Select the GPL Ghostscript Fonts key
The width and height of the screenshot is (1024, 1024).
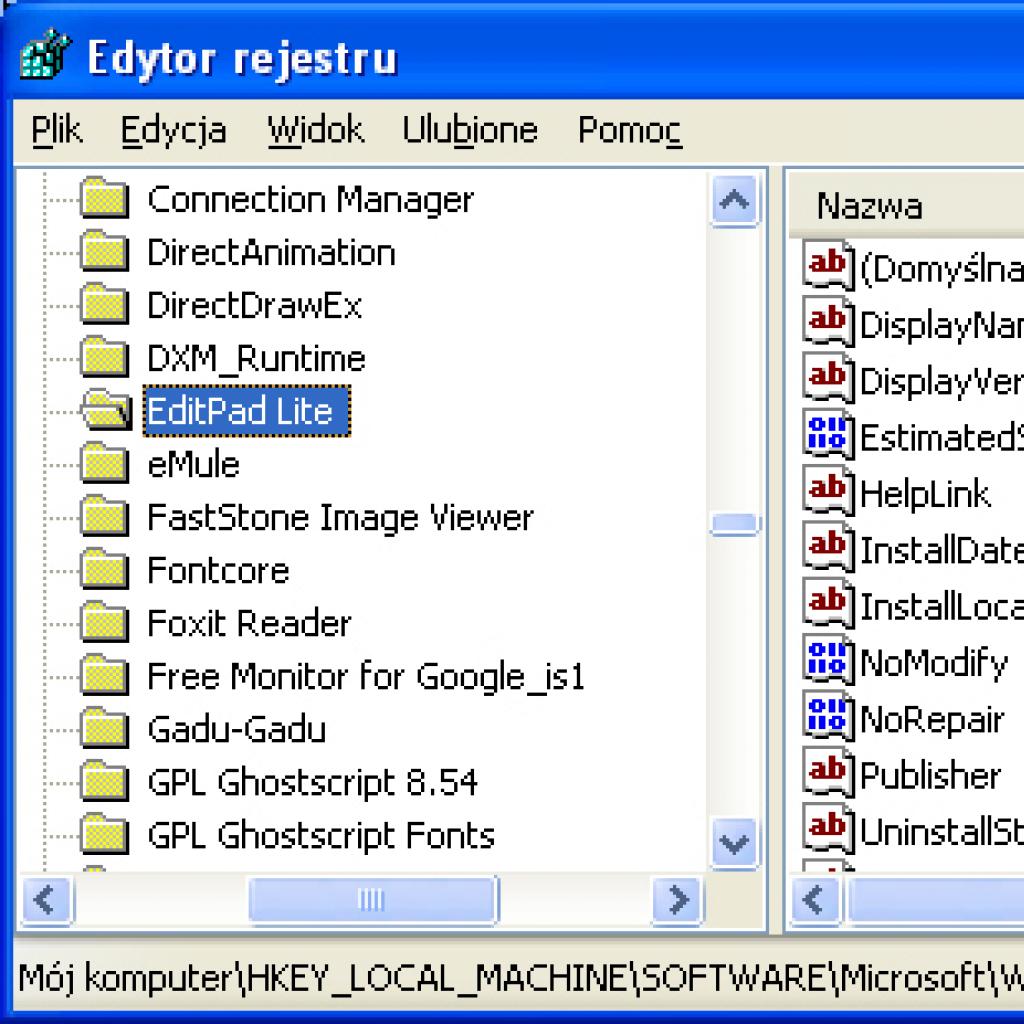321,836
